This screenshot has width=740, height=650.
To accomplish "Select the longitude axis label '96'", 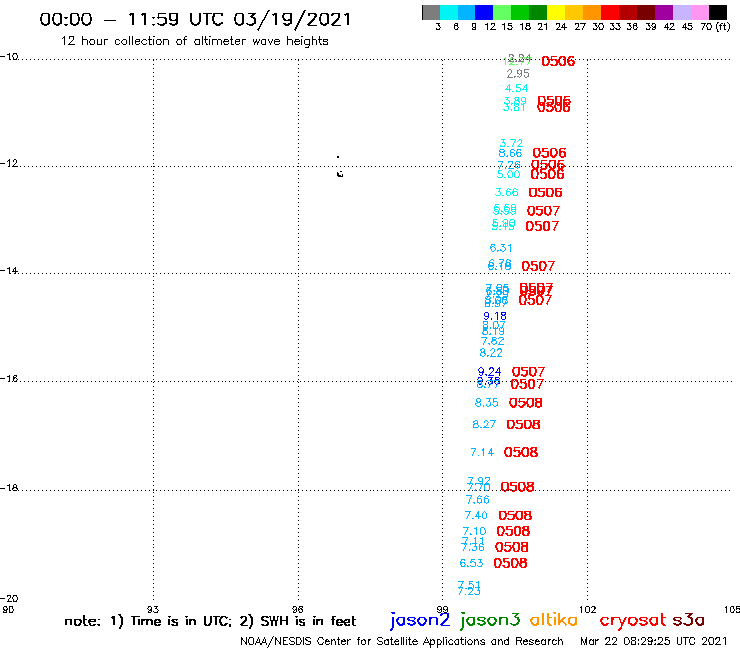I will pos(297,609).
